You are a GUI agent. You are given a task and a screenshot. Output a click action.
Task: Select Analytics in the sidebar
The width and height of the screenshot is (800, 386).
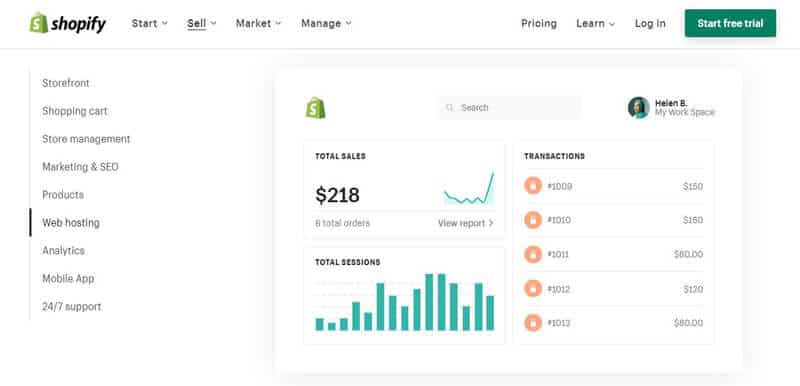pos(63,250)
